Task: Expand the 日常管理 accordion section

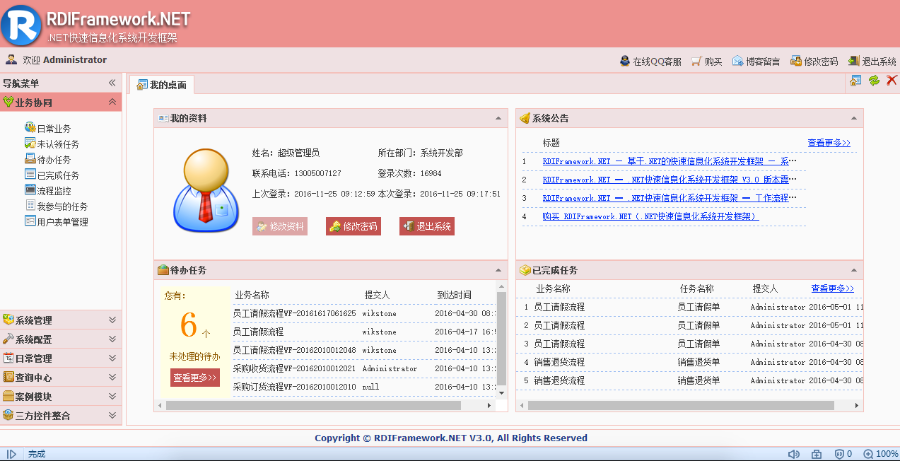Action: point(112,358)
